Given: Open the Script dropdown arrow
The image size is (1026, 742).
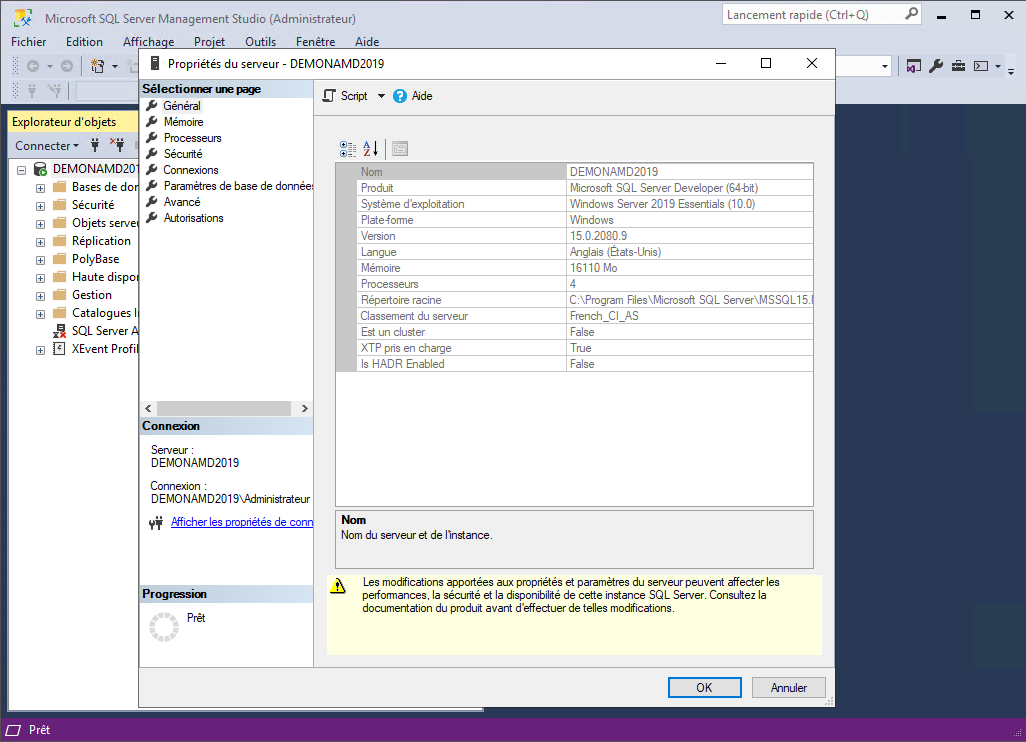Looking at the screenshot, I should coord(381,96).
